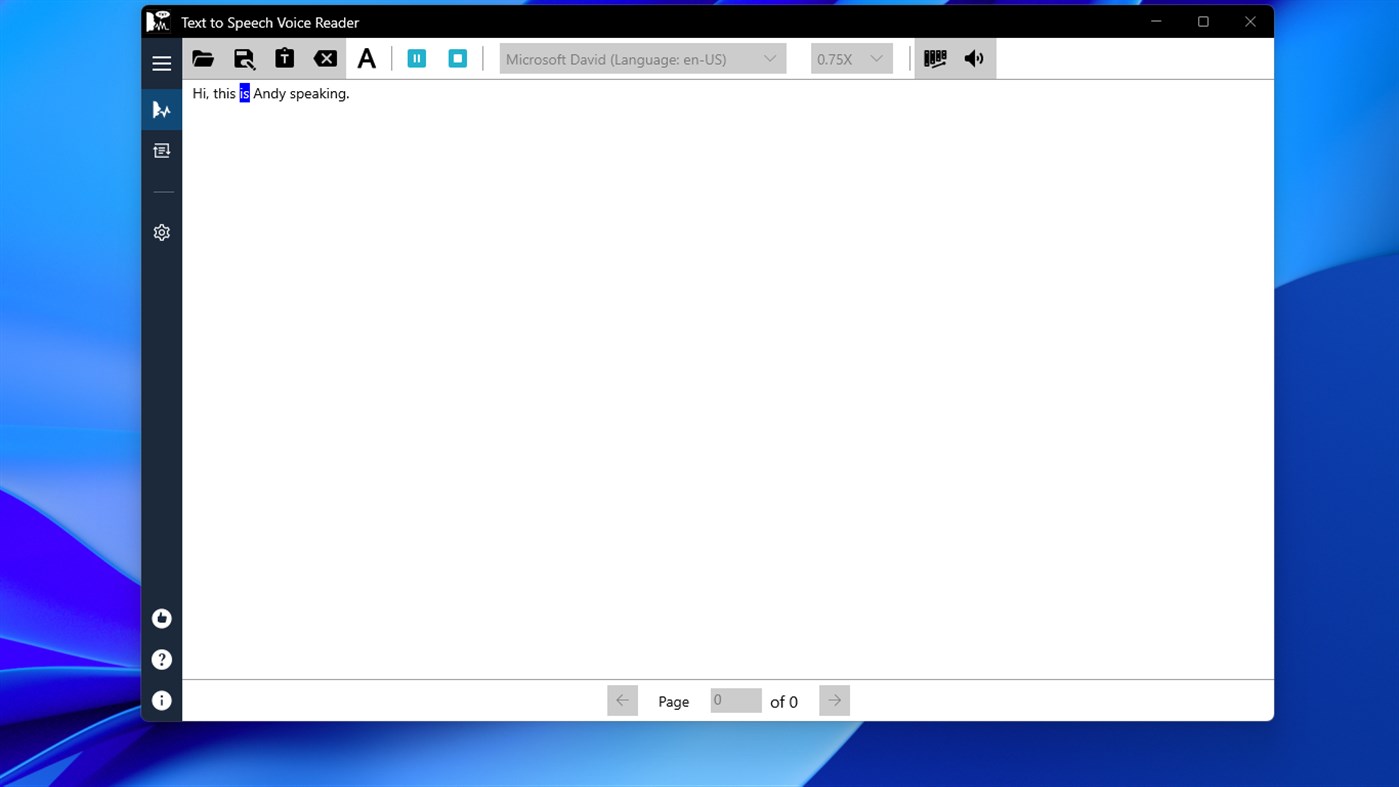Open help via the question mark icon
1399x787 pixels.
pyautogui.click(x=161, y=660)
